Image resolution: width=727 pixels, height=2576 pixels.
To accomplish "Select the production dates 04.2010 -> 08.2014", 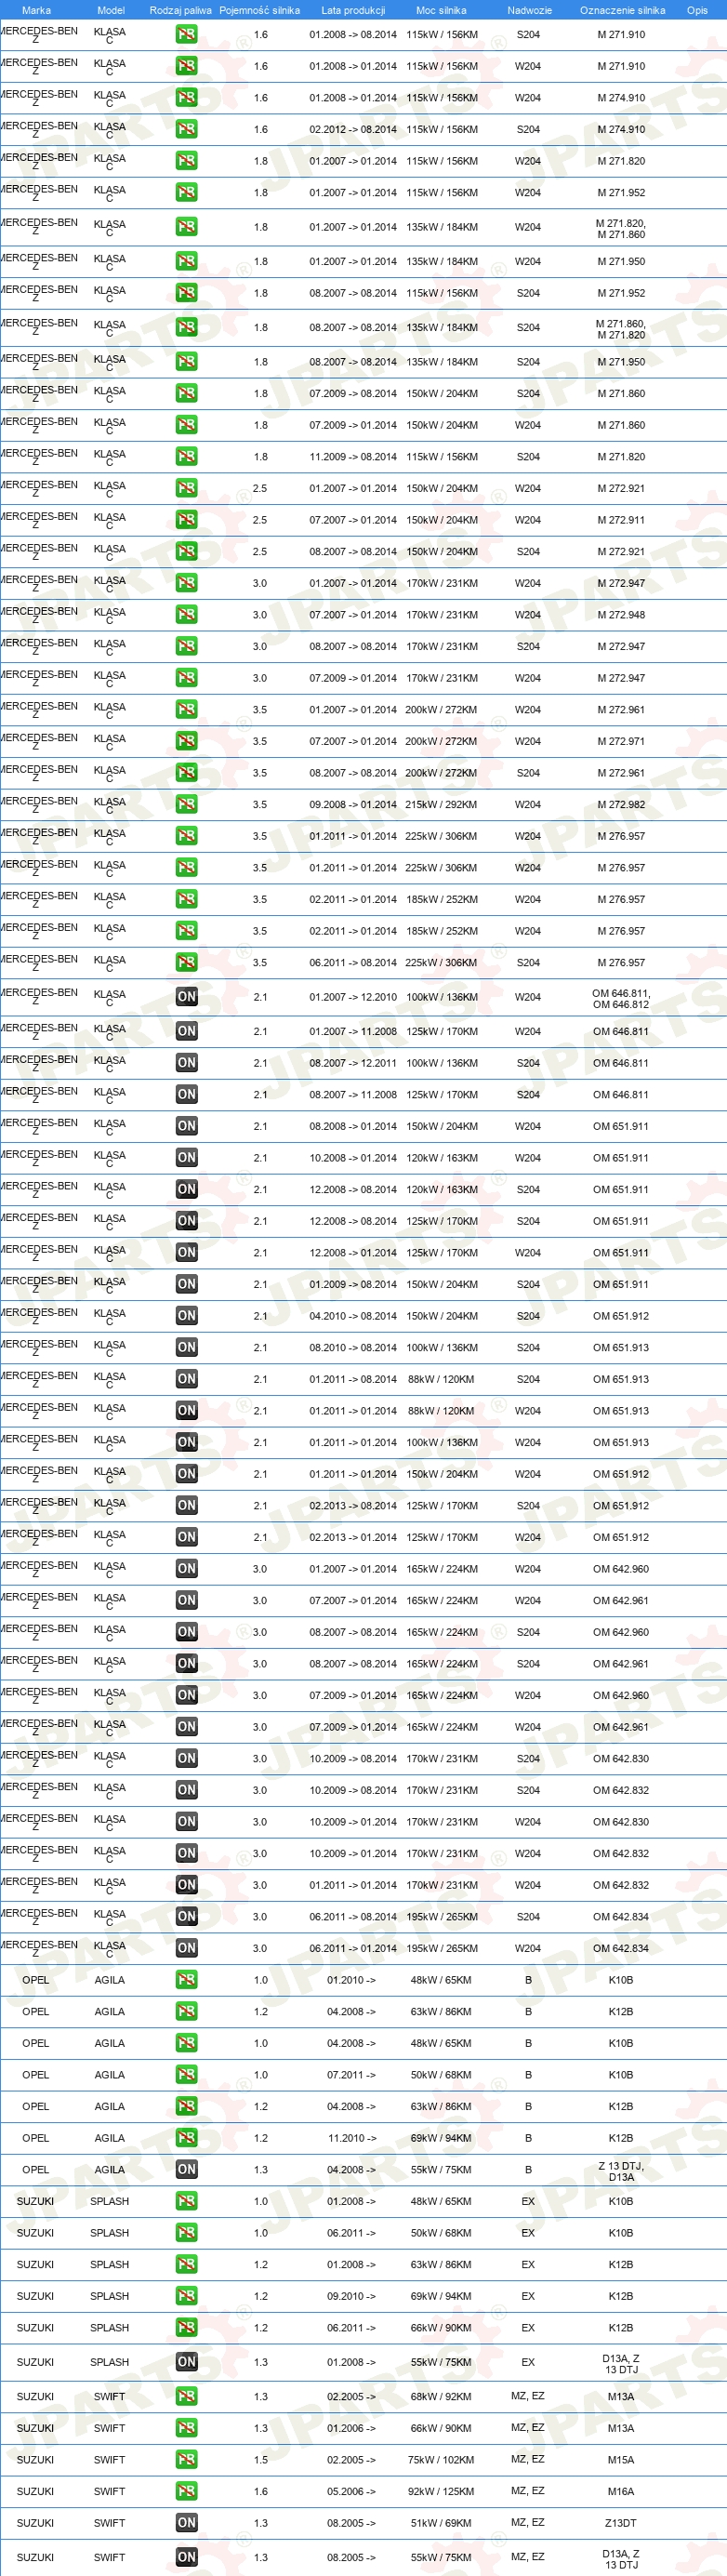I will pyautogui.click(x=353, y=1316).
